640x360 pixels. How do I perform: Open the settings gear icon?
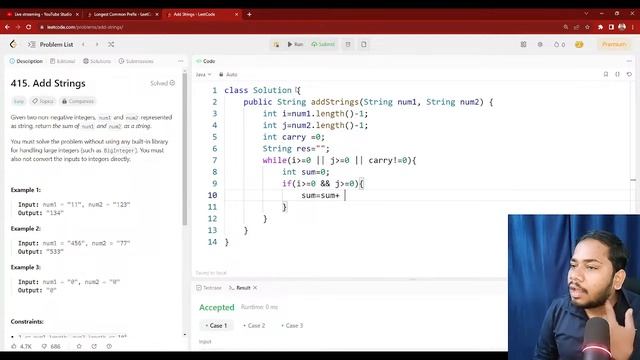point(540,44)
